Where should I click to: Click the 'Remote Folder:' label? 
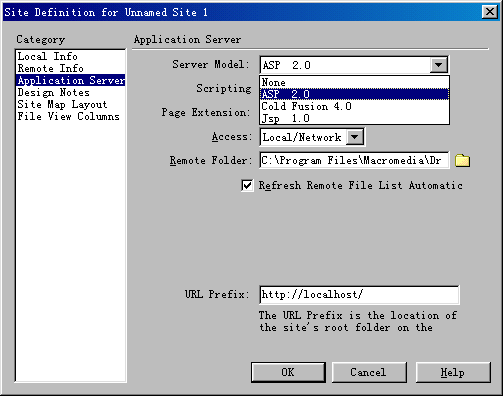click(x=211, y=161)
